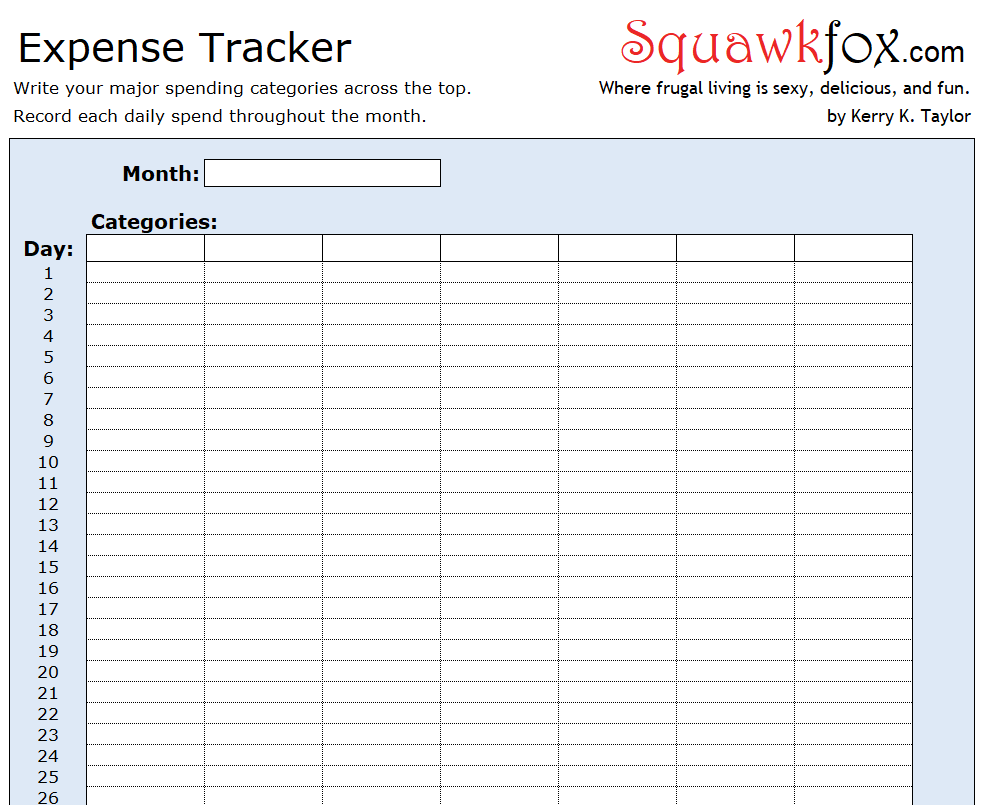Image resolution: width=986 pixels, height=805 pixels.
Task: Click day 10 cell in the last category column
Action: tap(853, 462)
